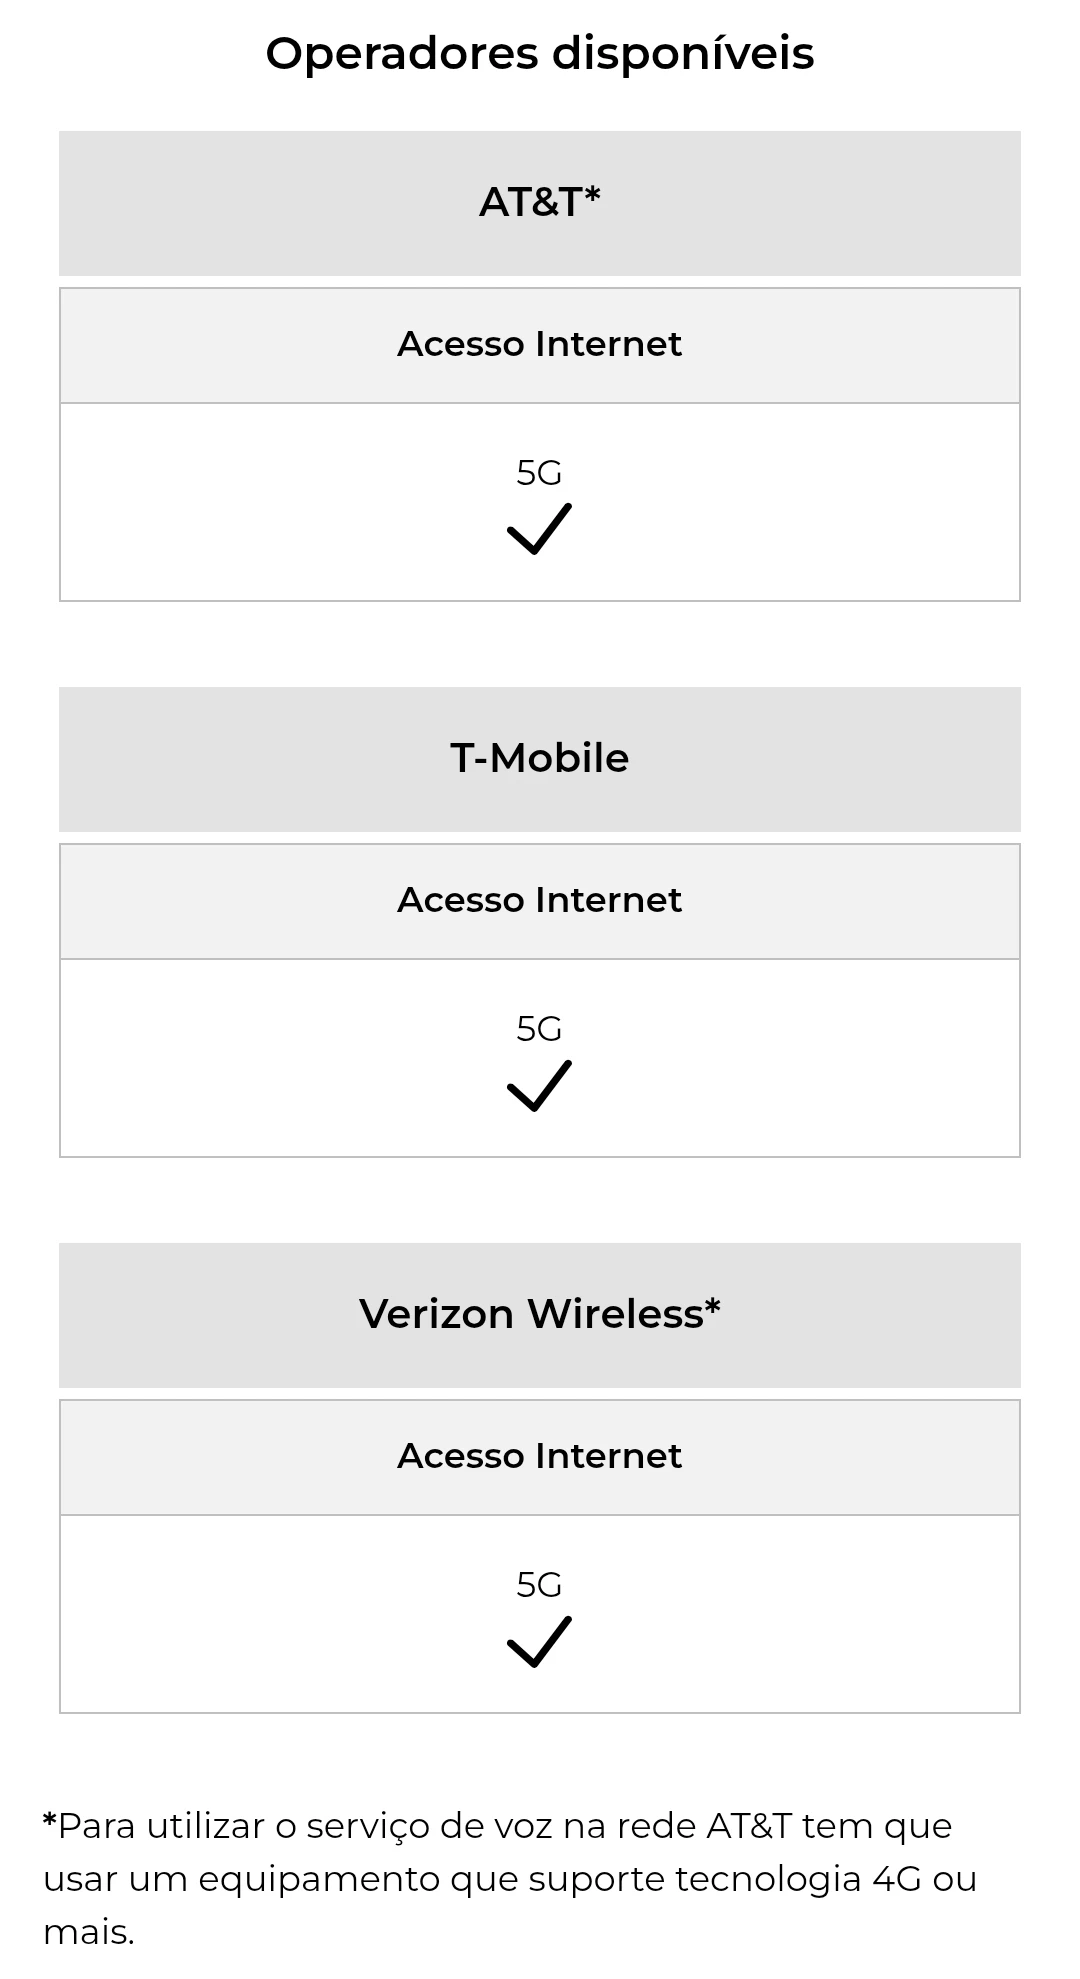Image resolution: width=1080 pixels, height=1979 pixels.
Task: Click Acesso Internet row under T-Mobile
Action: 540,901
